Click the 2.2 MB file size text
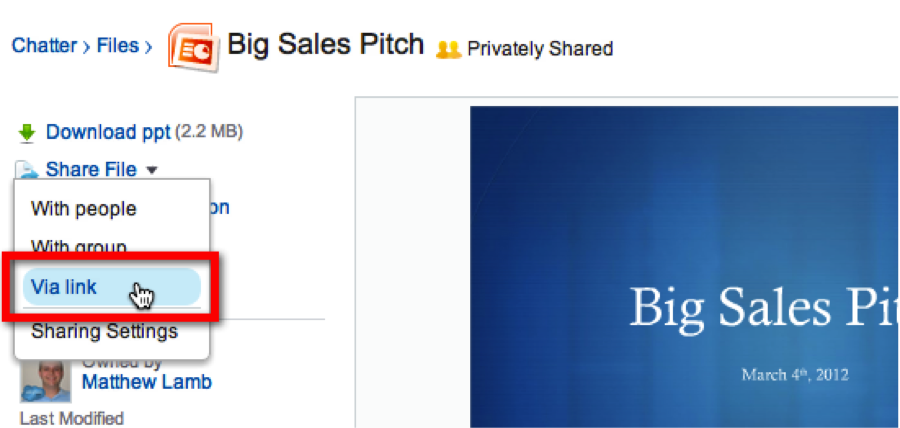This screenshot has width=900, height=428. pos(209,132)
